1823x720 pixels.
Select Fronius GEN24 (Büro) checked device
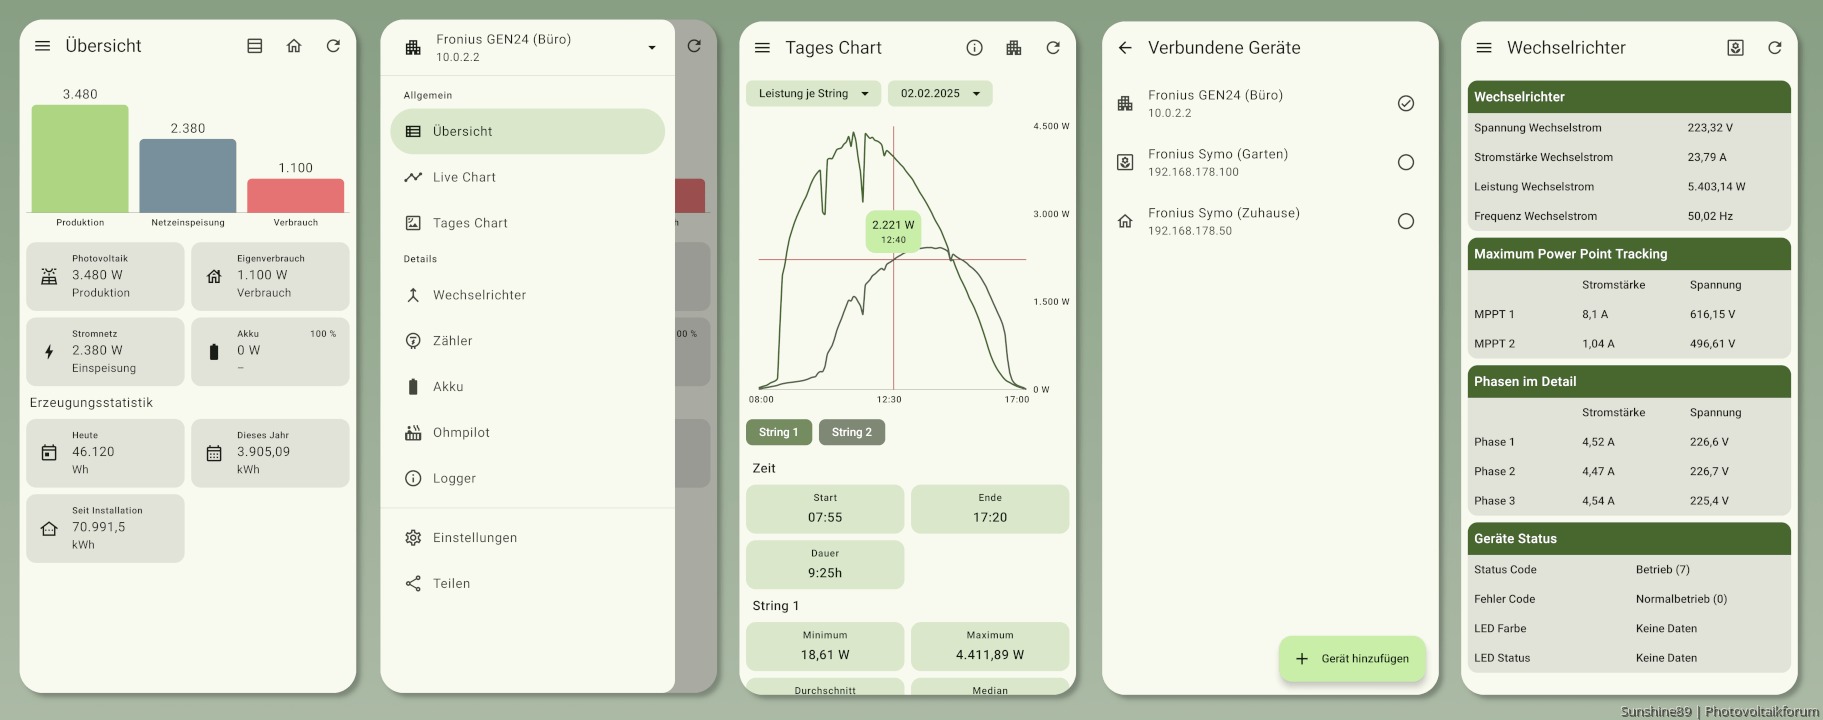tap(1405, 103)
